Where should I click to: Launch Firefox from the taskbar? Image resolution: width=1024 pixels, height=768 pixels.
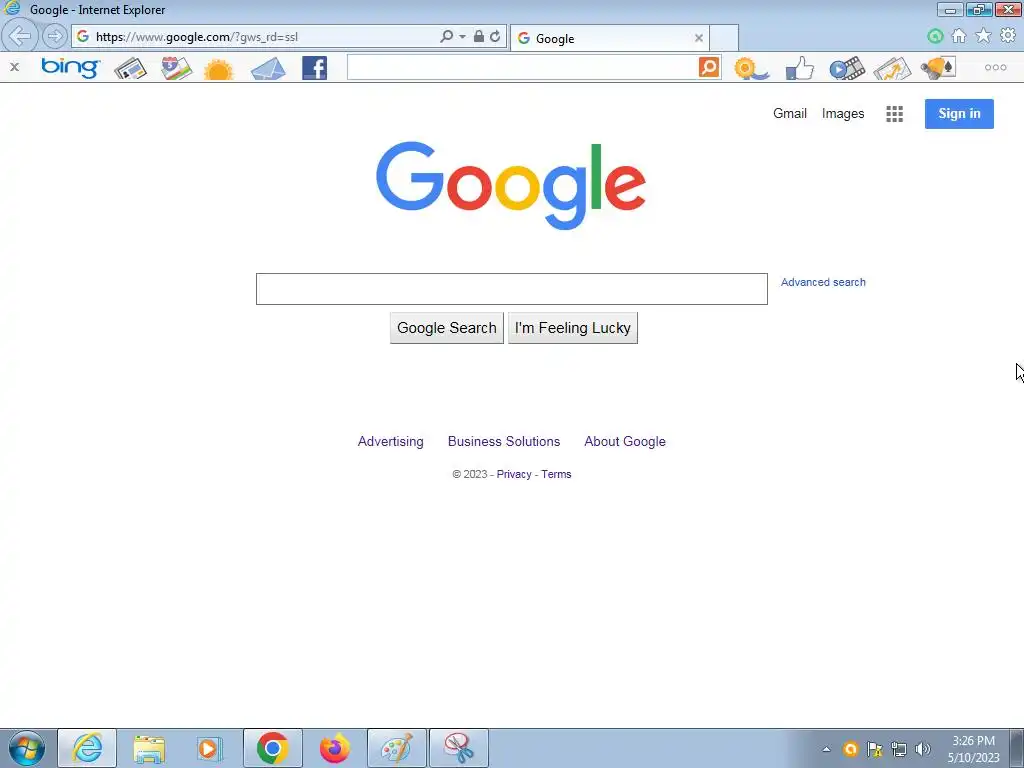click(x=334, y=748)
